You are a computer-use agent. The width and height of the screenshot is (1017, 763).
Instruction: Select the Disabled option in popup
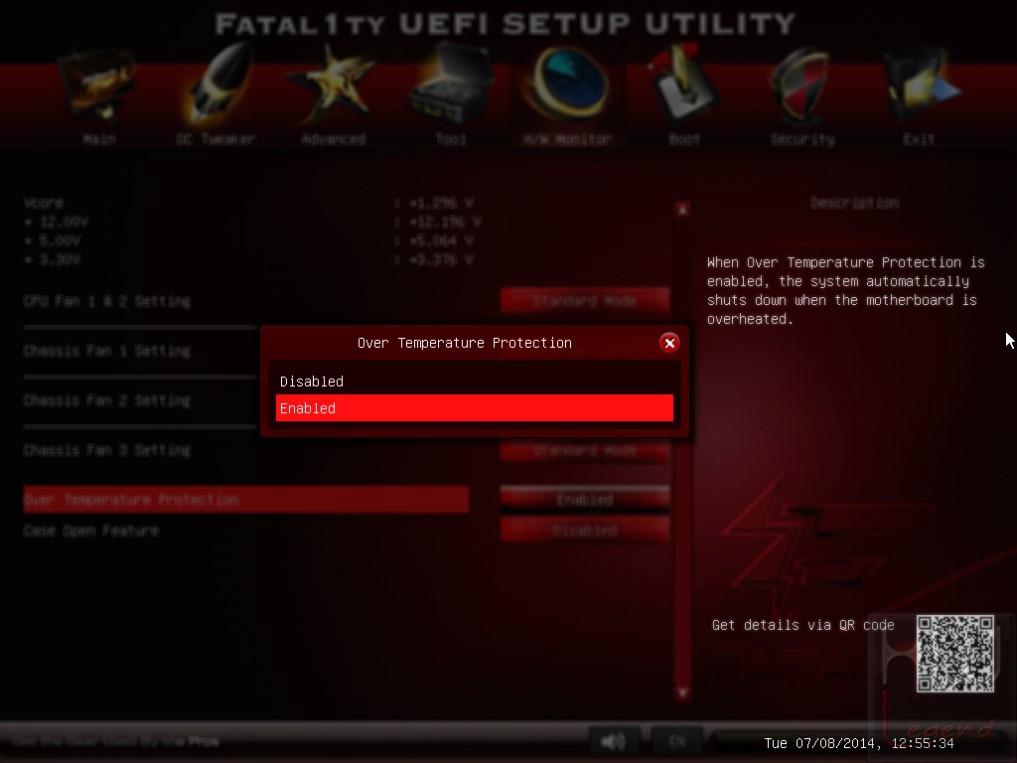pyautogui.click(x=474, y=382)
